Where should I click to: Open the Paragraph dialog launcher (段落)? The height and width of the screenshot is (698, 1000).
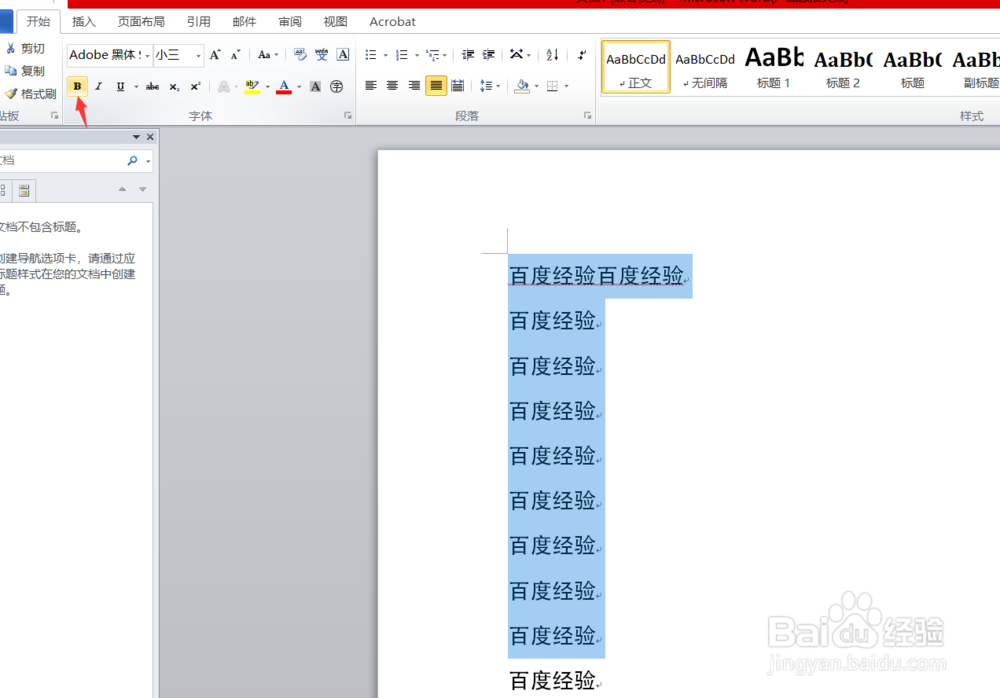(x=587, y=115)
